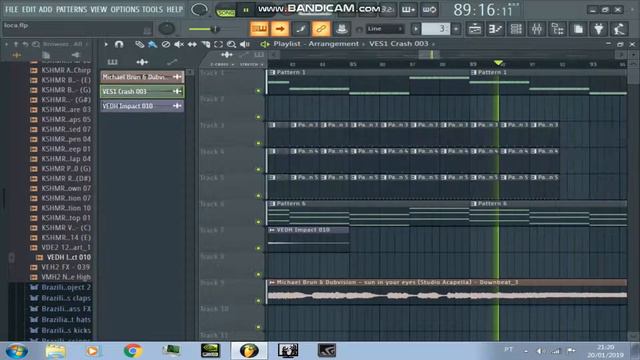
Task: Select VES1 Crash 003 in picker
Action: (x=142, y=91)
